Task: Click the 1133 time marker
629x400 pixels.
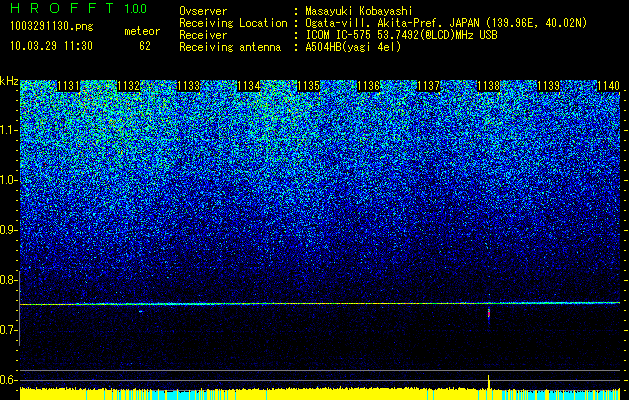Action: [189, 86]
